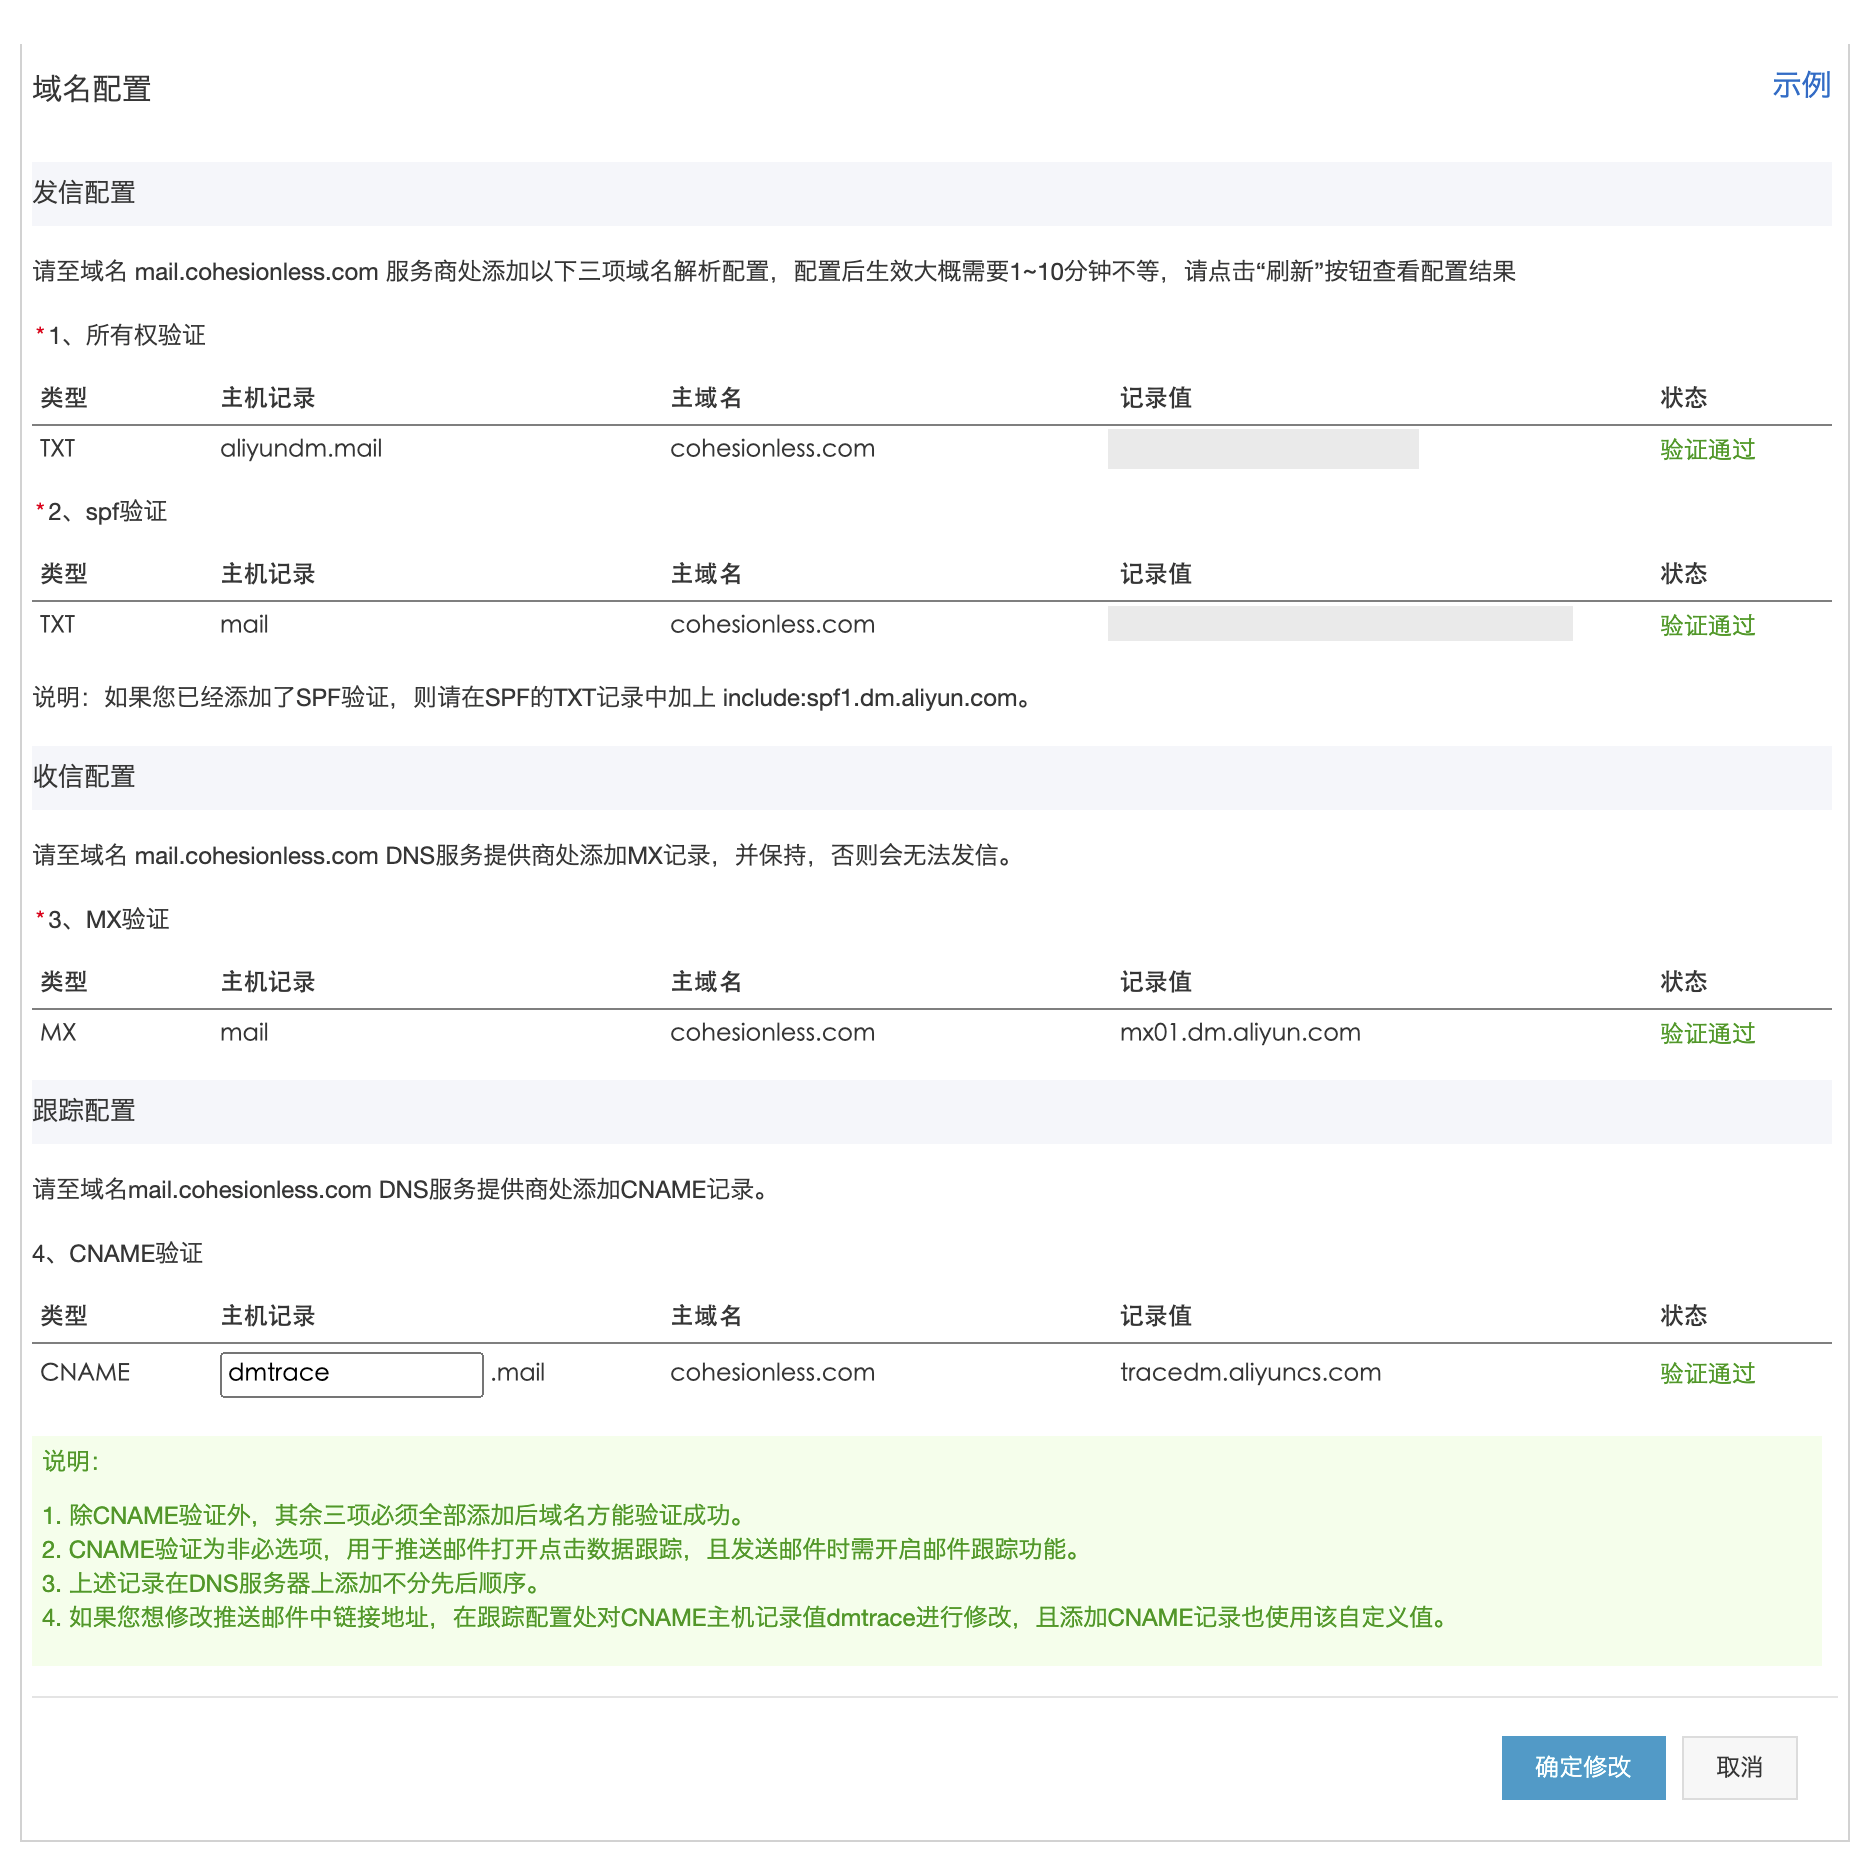
Task: Click the 确定修改 button
Action: 1582,1767
